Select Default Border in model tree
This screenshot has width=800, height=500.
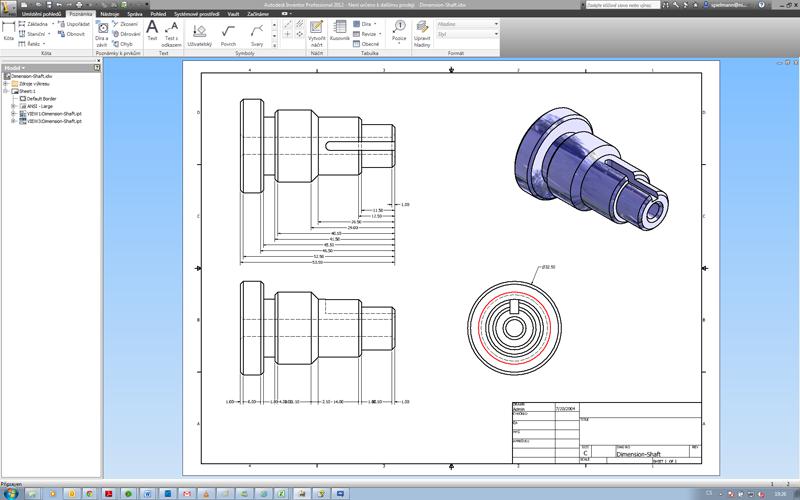point(41,99)
